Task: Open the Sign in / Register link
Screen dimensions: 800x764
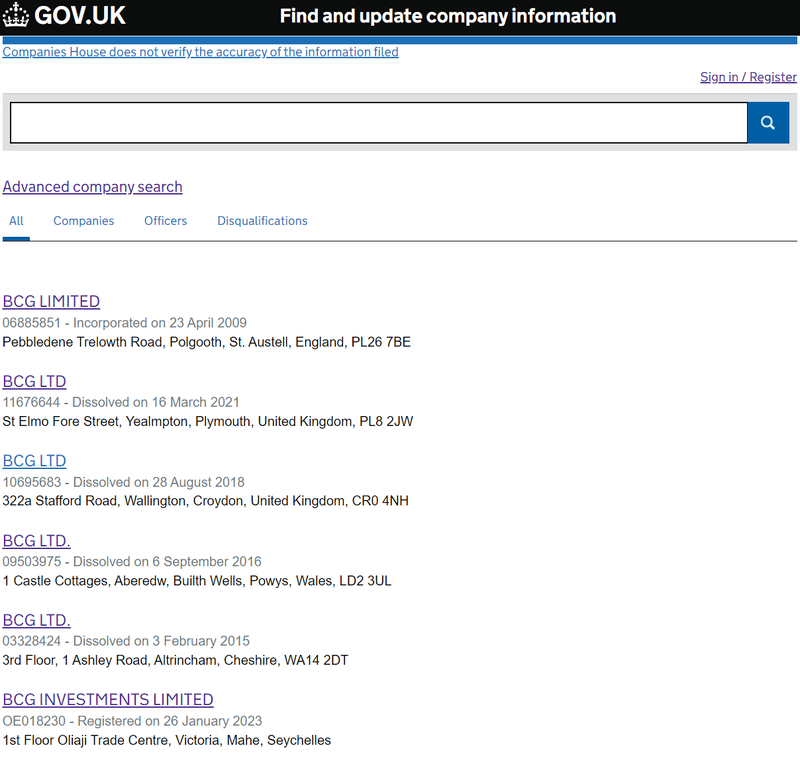Action: [748, 77]
